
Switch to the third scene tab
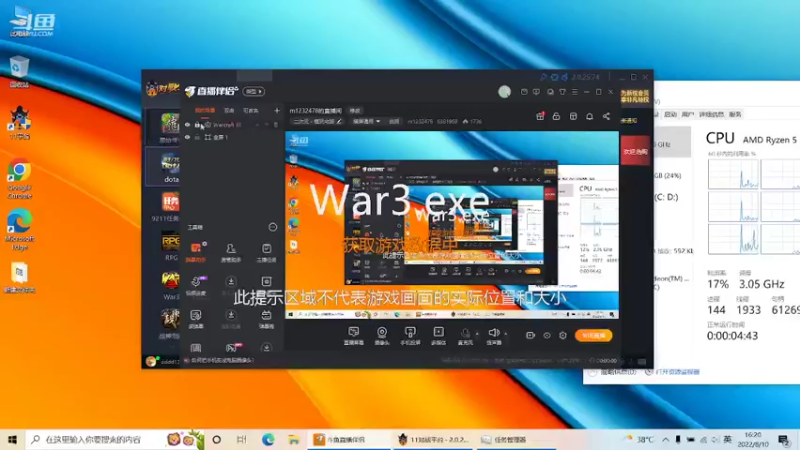251,110
